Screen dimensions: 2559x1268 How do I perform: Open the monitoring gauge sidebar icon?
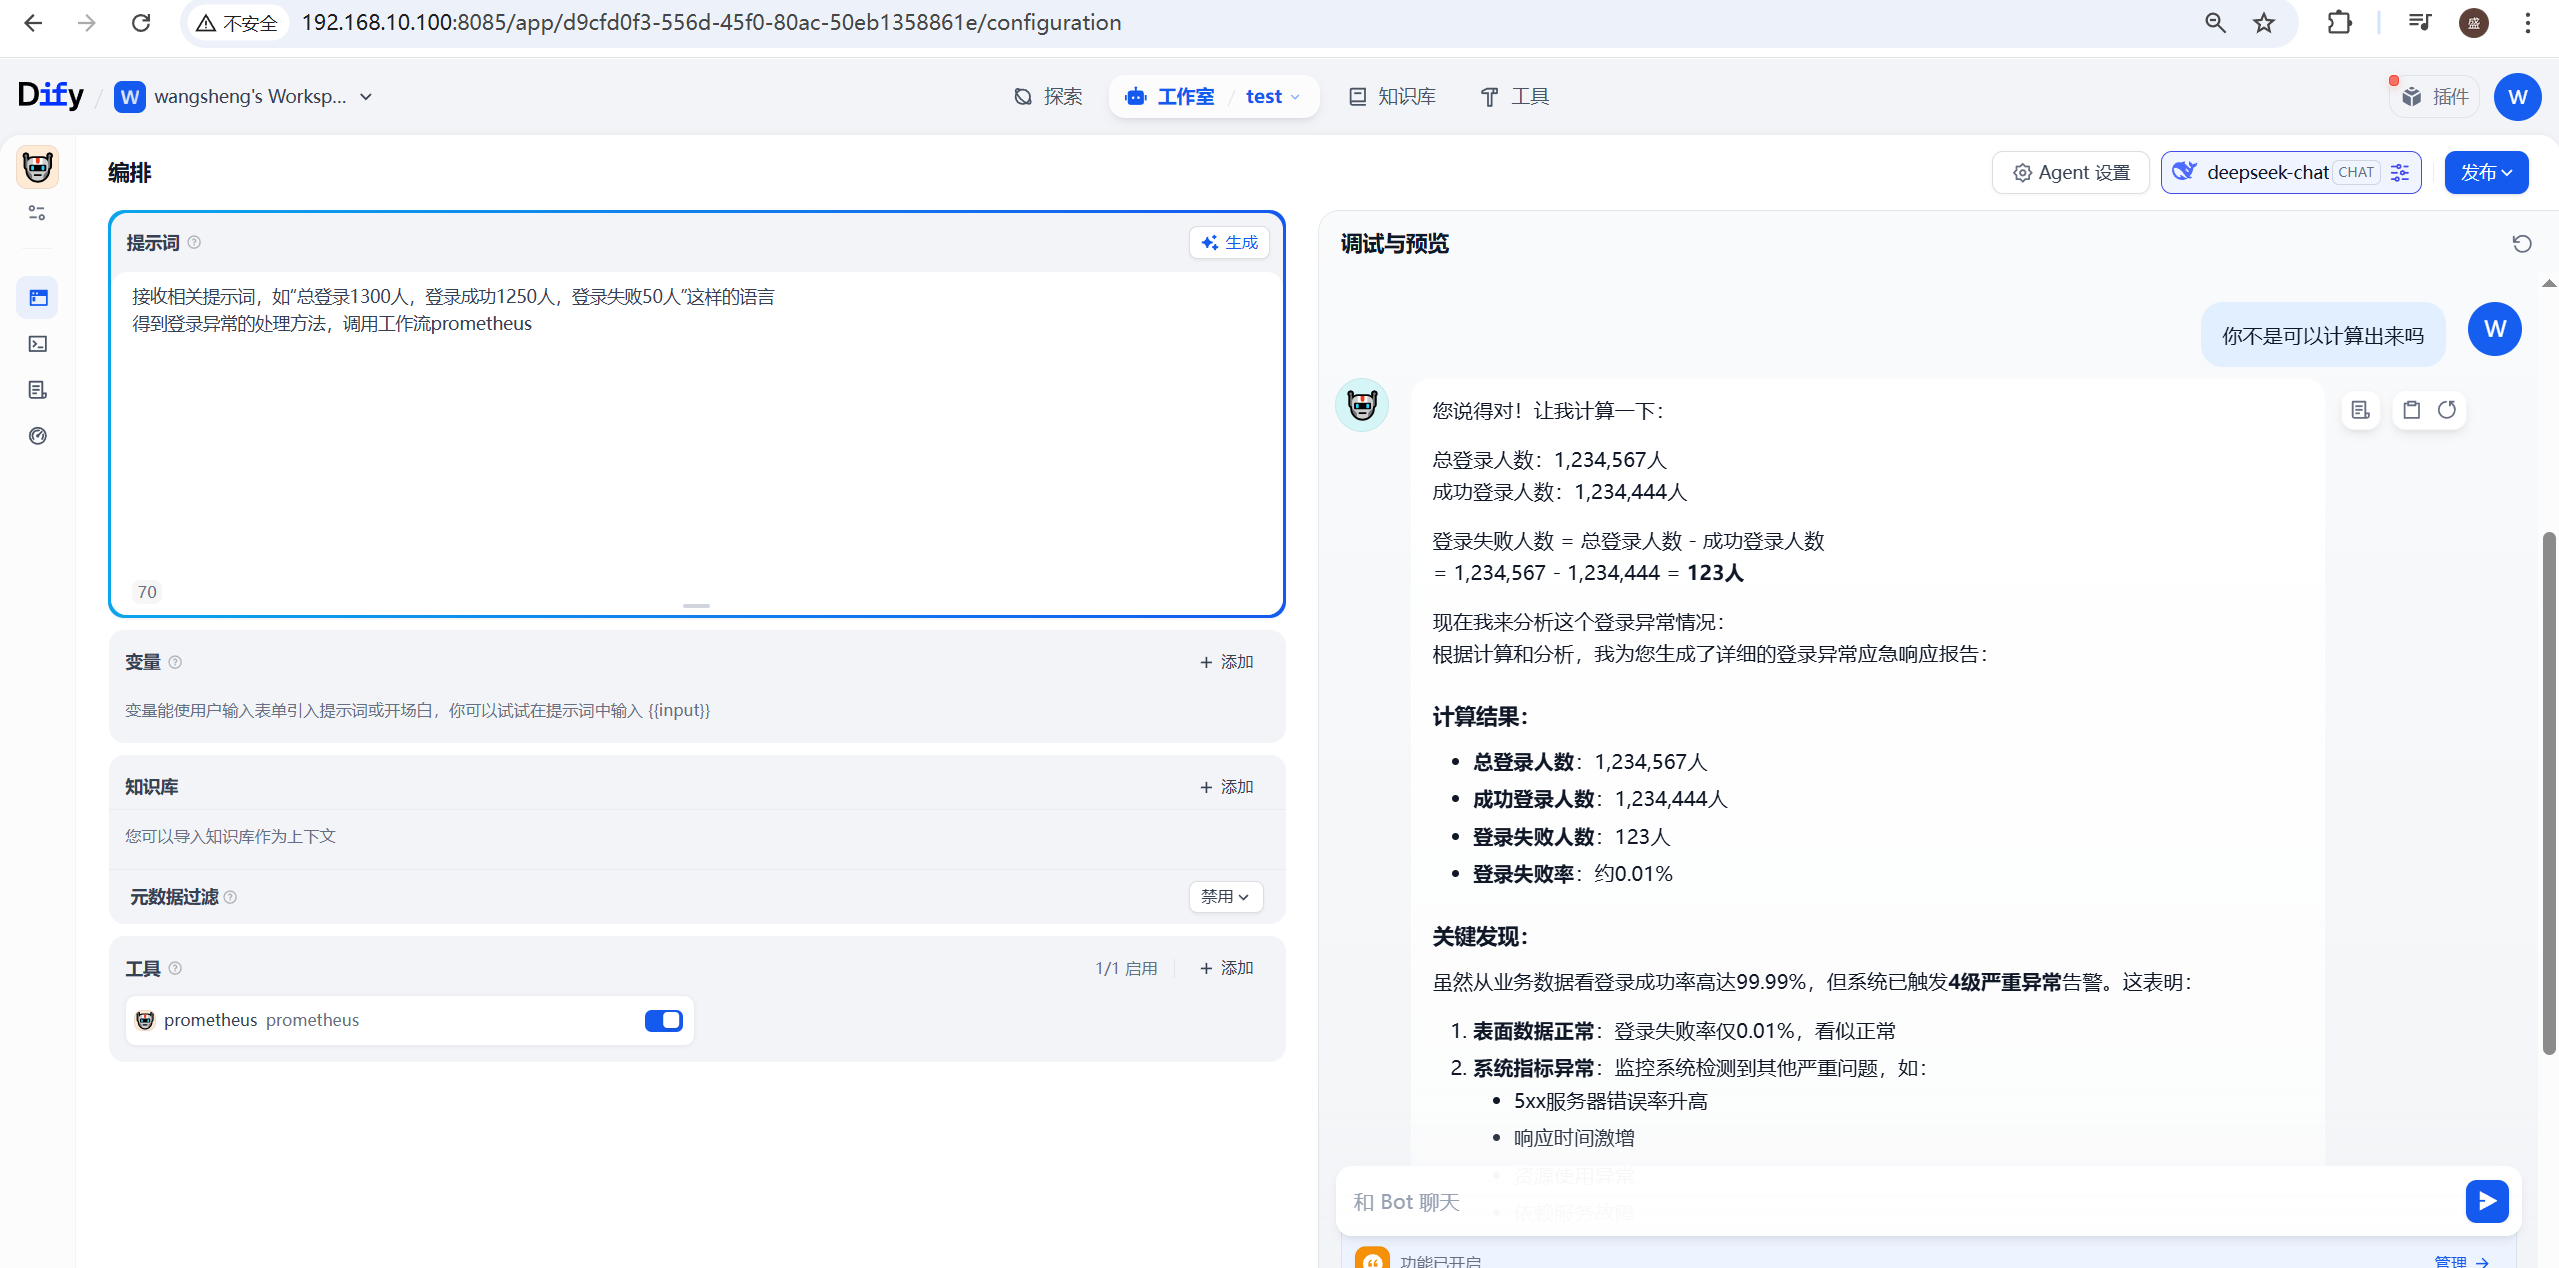(38, 436)
